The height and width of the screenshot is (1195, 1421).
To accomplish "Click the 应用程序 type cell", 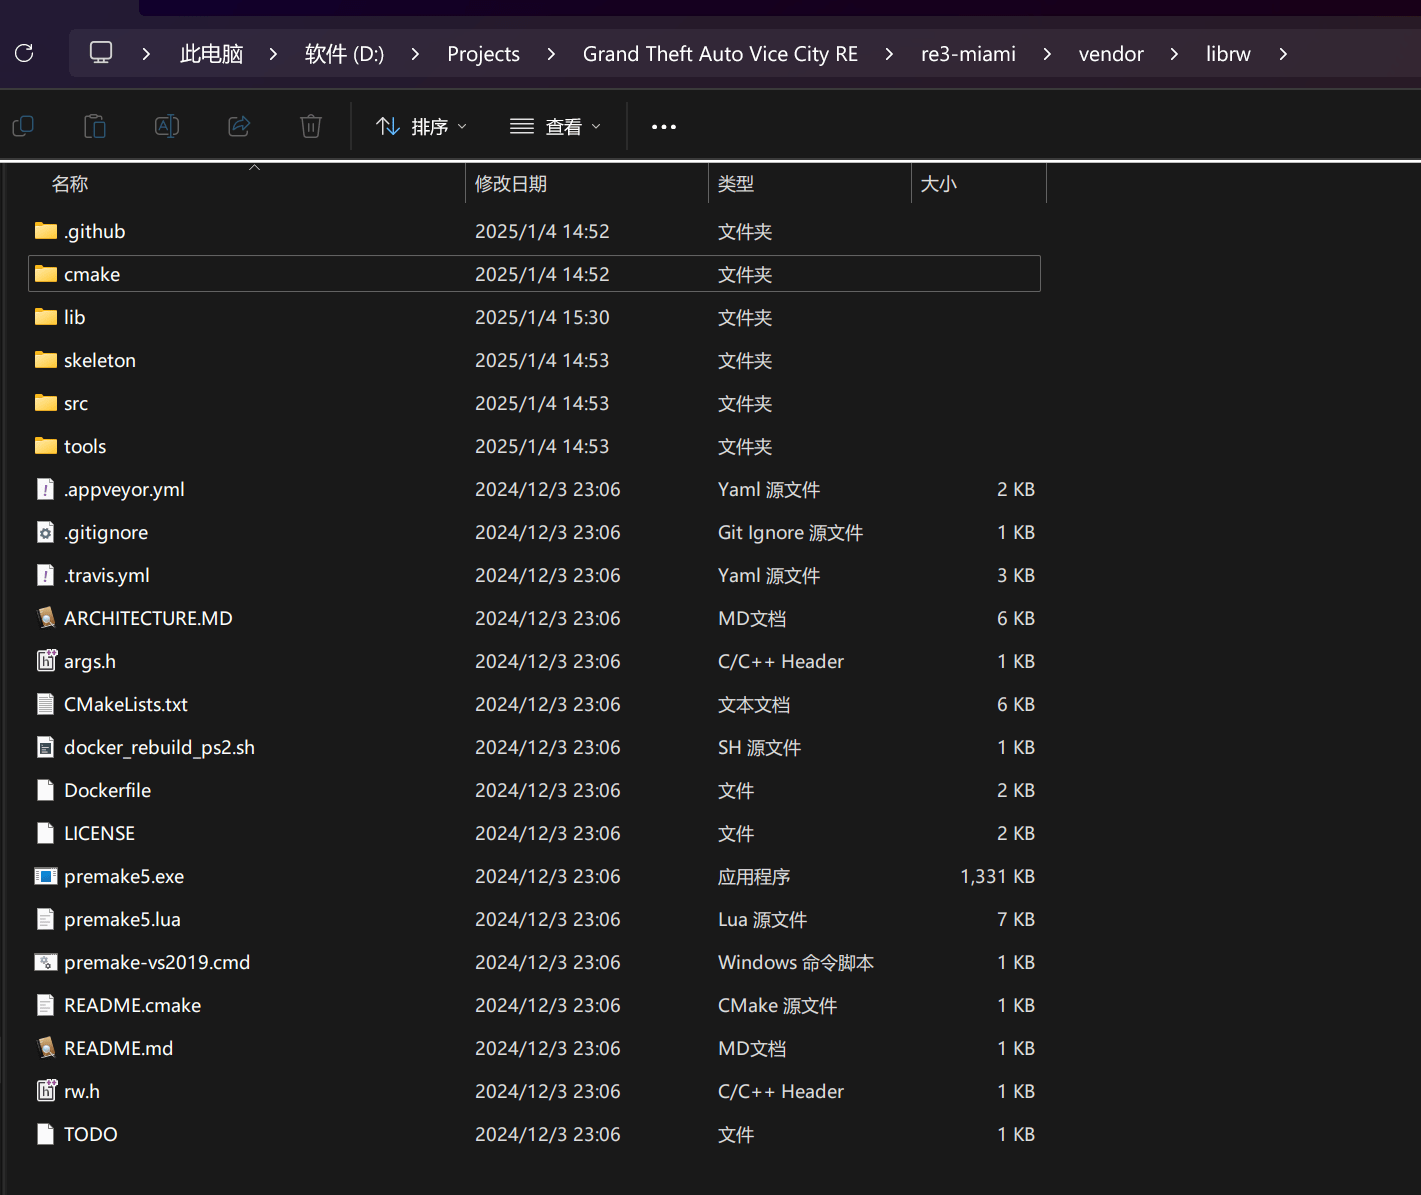I will pyautogui.click(x=754, y=876).
